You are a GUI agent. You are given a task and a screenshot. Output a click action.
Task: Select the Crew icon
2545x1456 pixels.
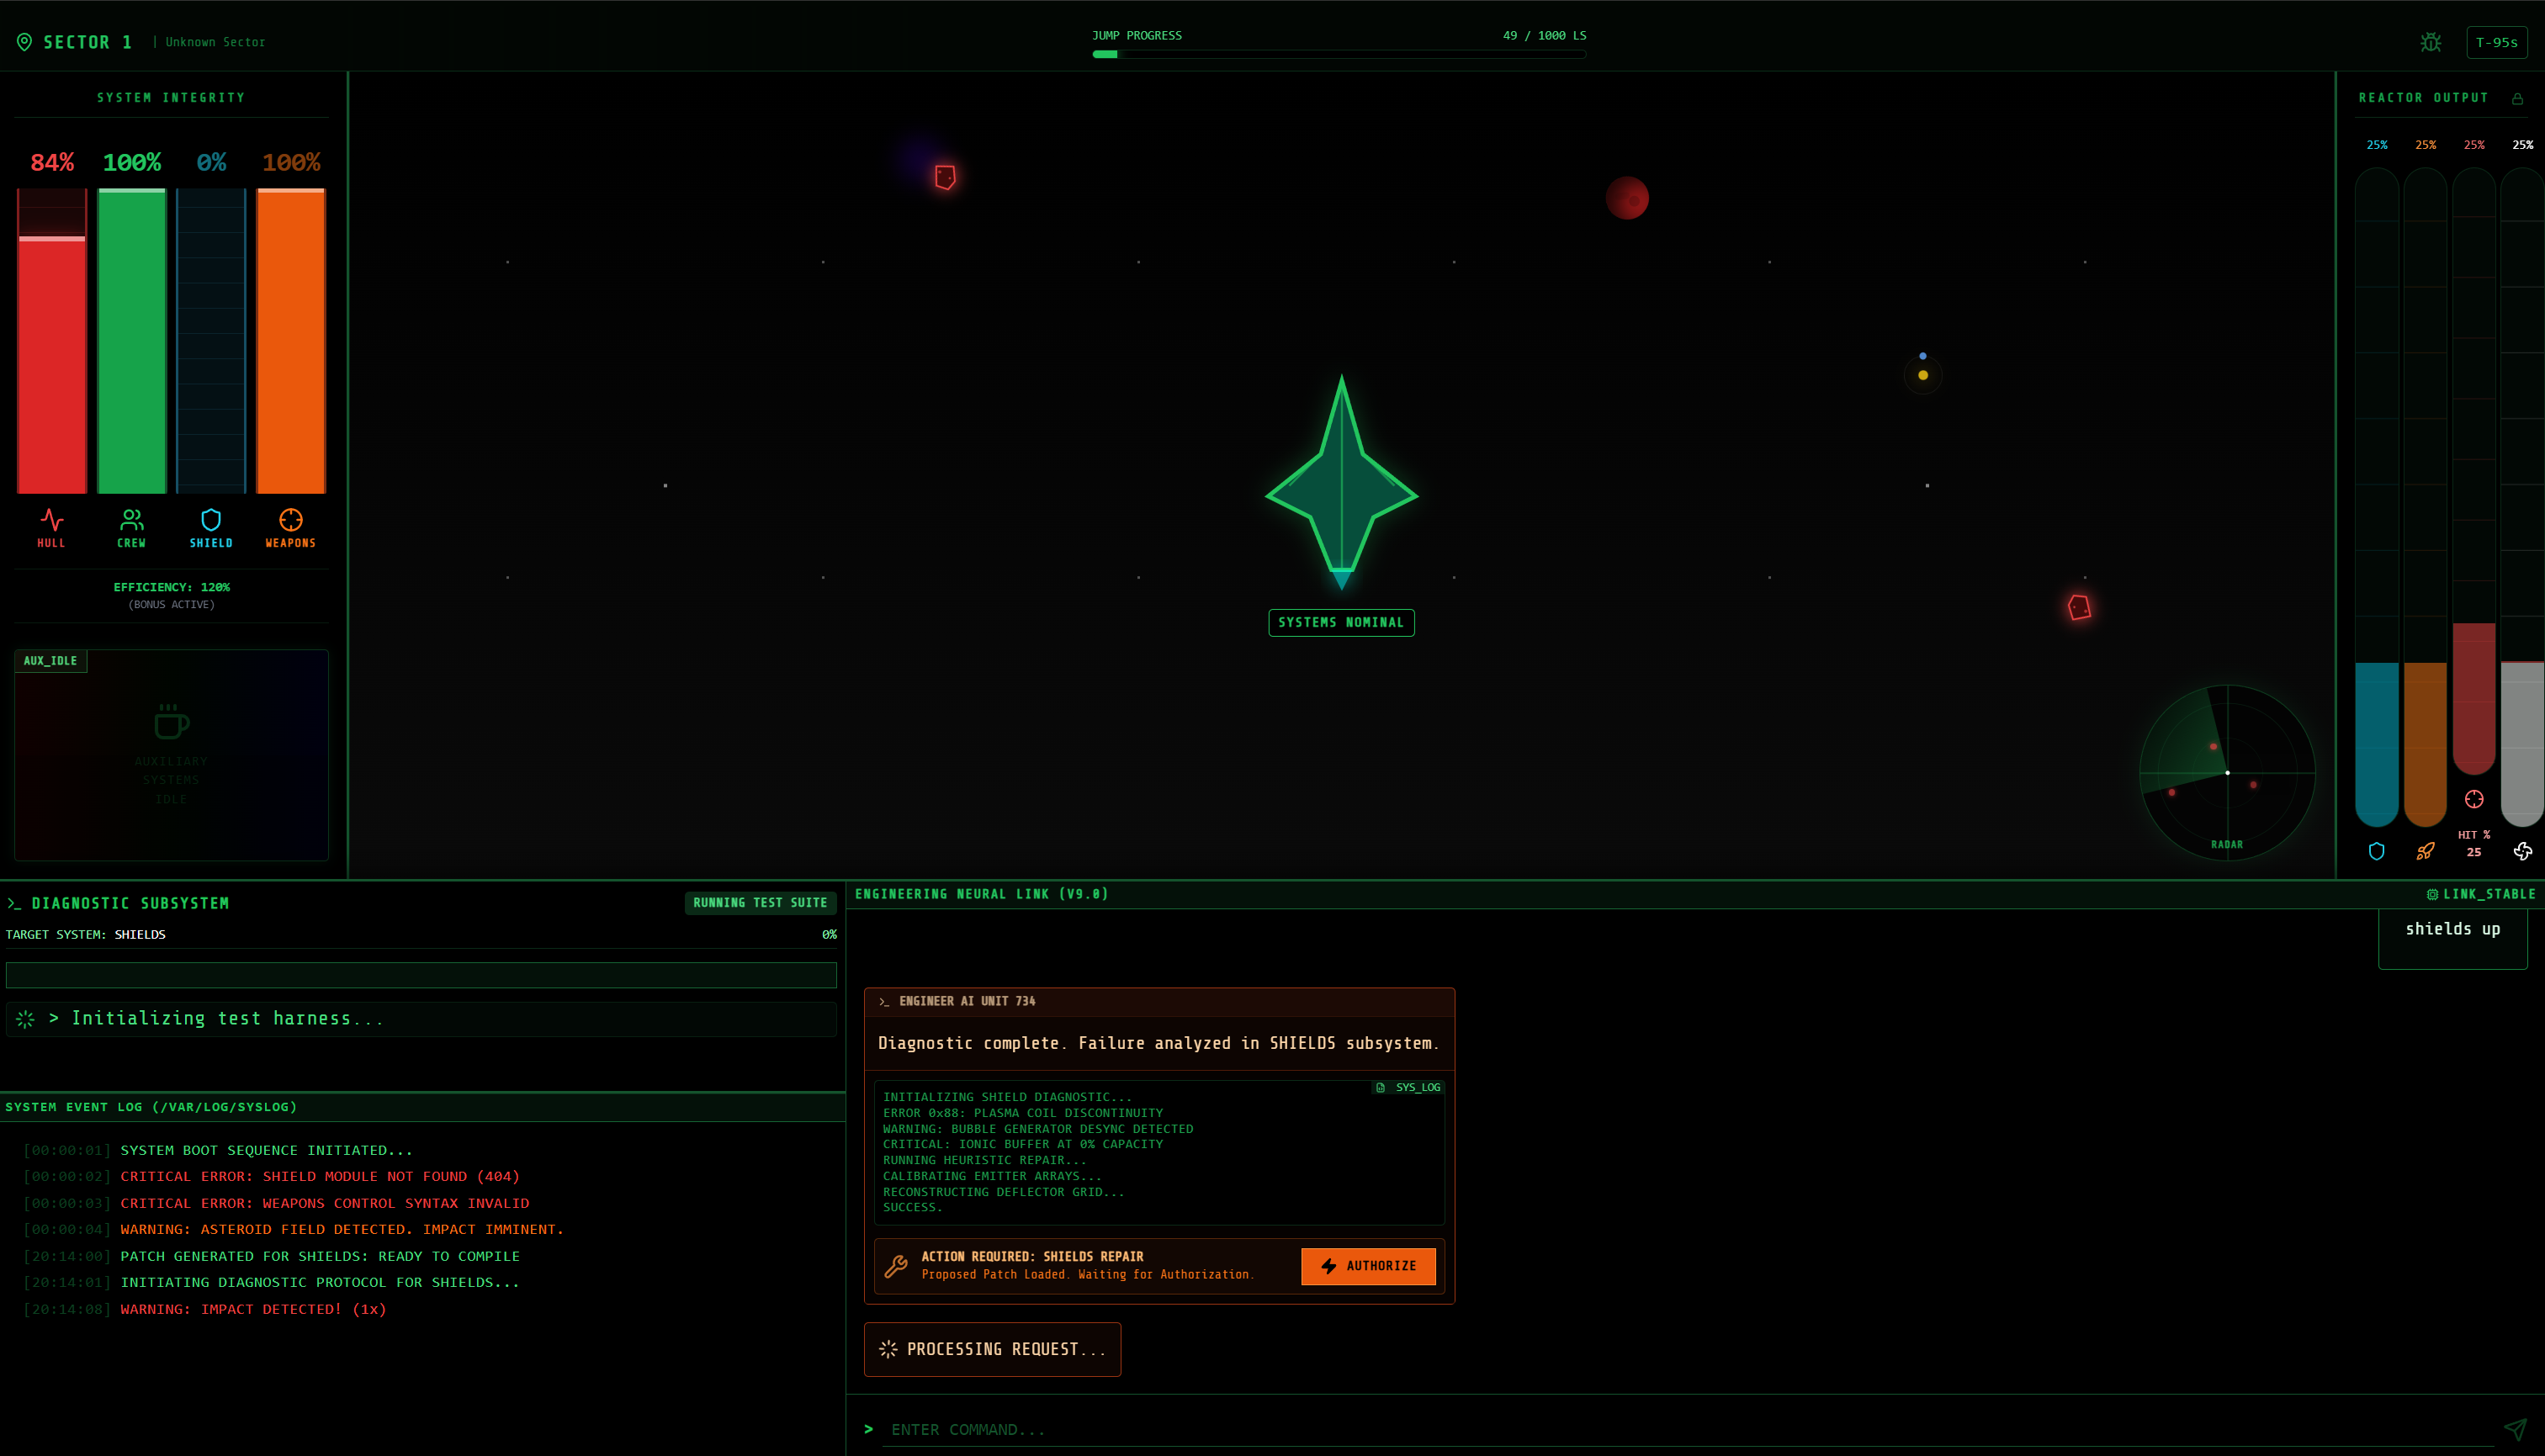(x=131, y=519)
